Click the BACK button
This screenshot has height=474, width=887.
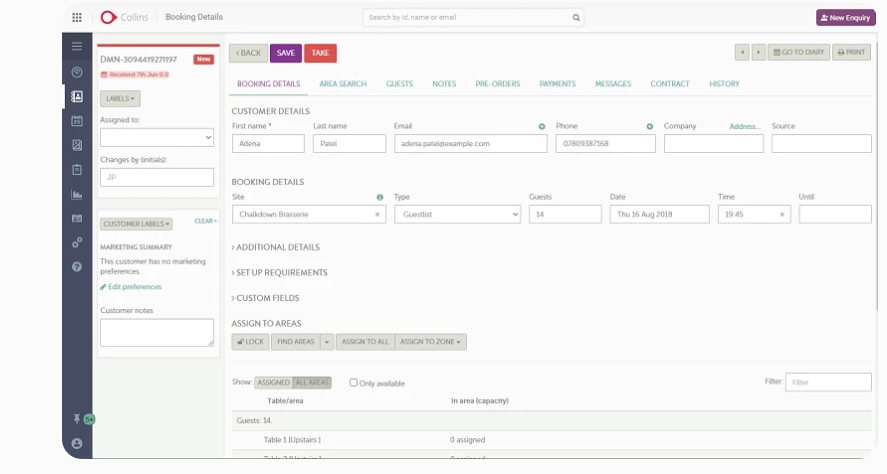tap(248, 53)
